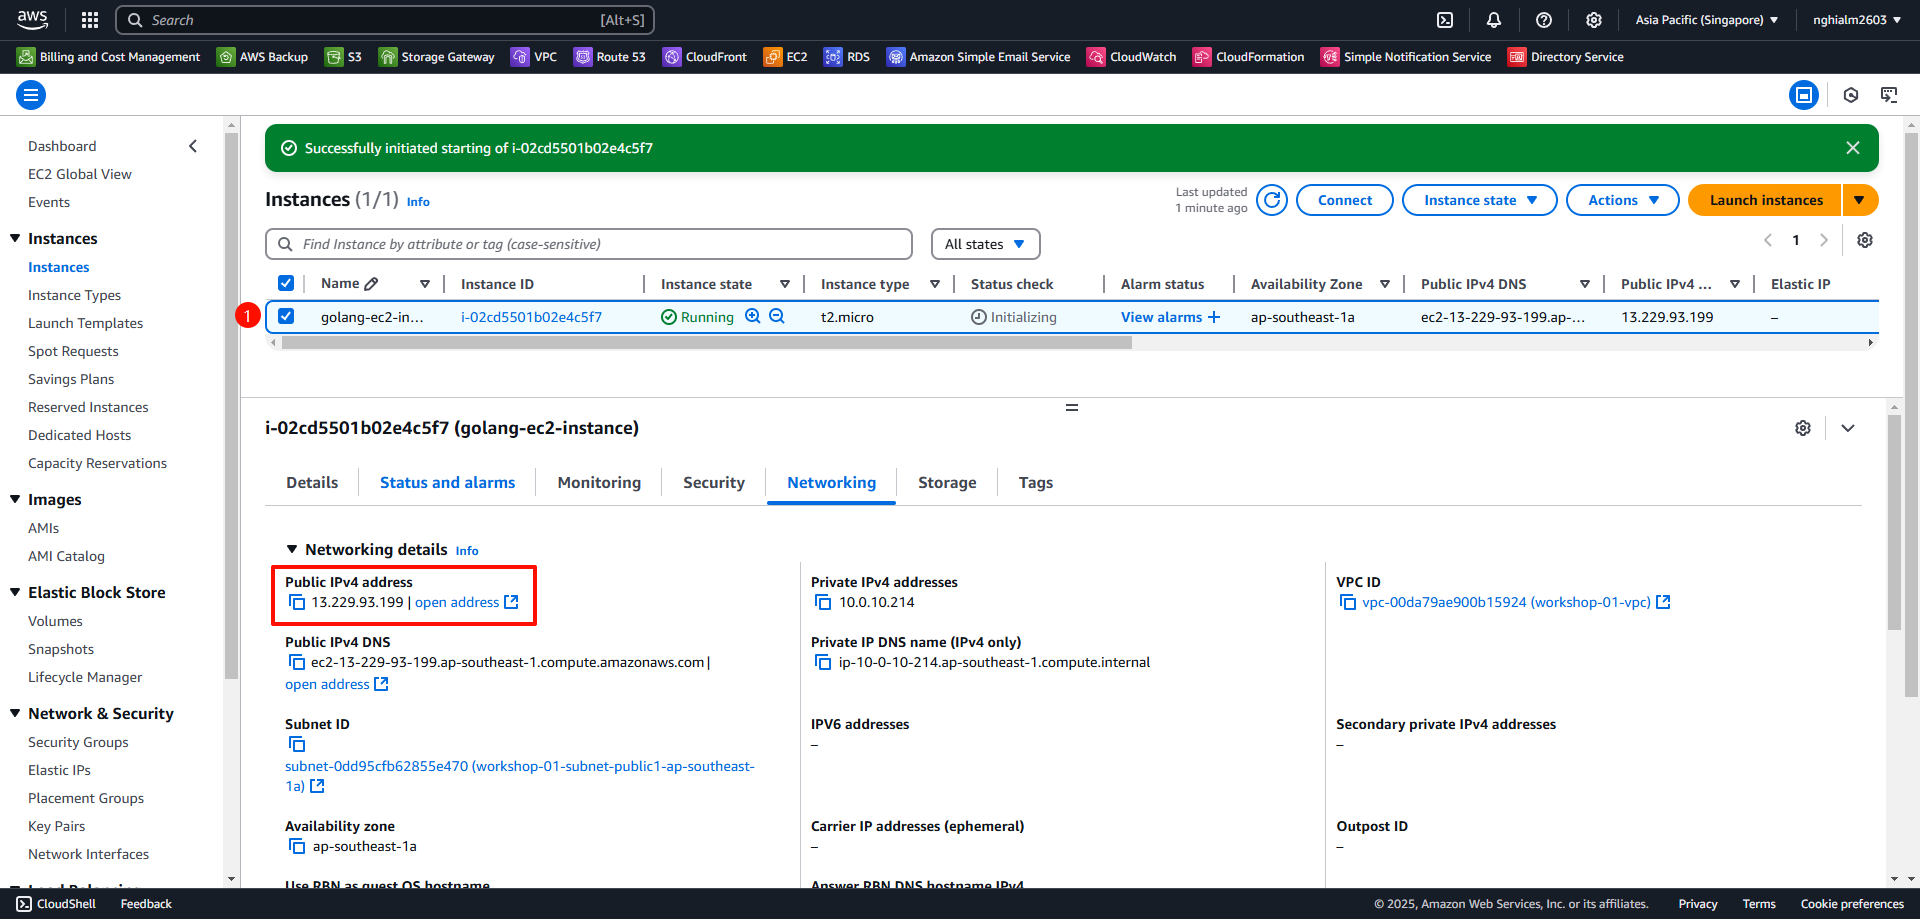Sort by Instance state column arrow
The image size is (1920, 919).
[785, 284]
